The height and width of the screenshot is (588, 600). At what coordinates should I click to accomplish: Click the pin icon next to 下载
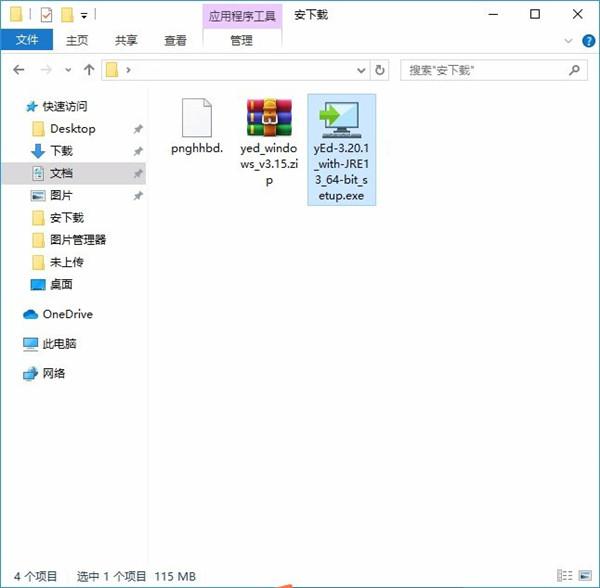click(138, 151)
